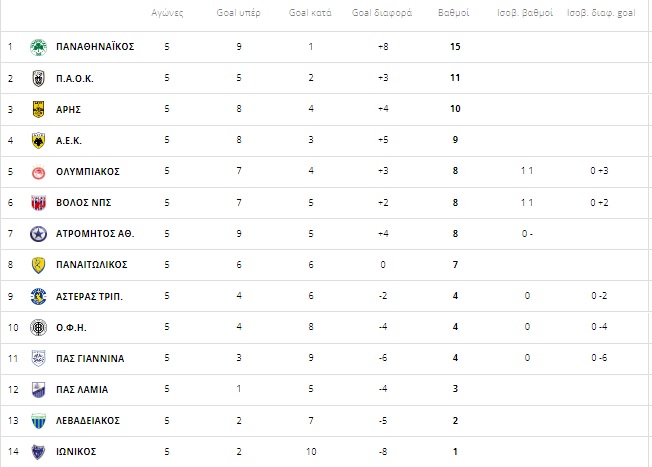Click the ΟΛΥΜΠΙΑΚΟΣ red crest

tap(39, 172)
